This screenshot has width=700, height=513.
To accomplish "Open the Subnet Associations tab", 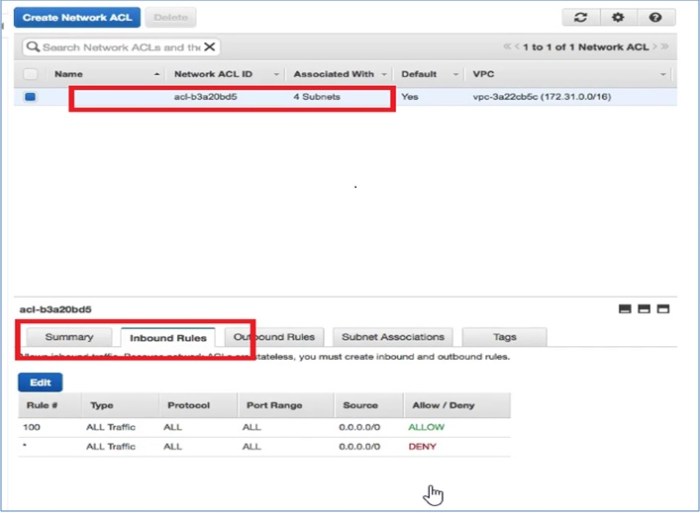I will [x=391, y=337].
